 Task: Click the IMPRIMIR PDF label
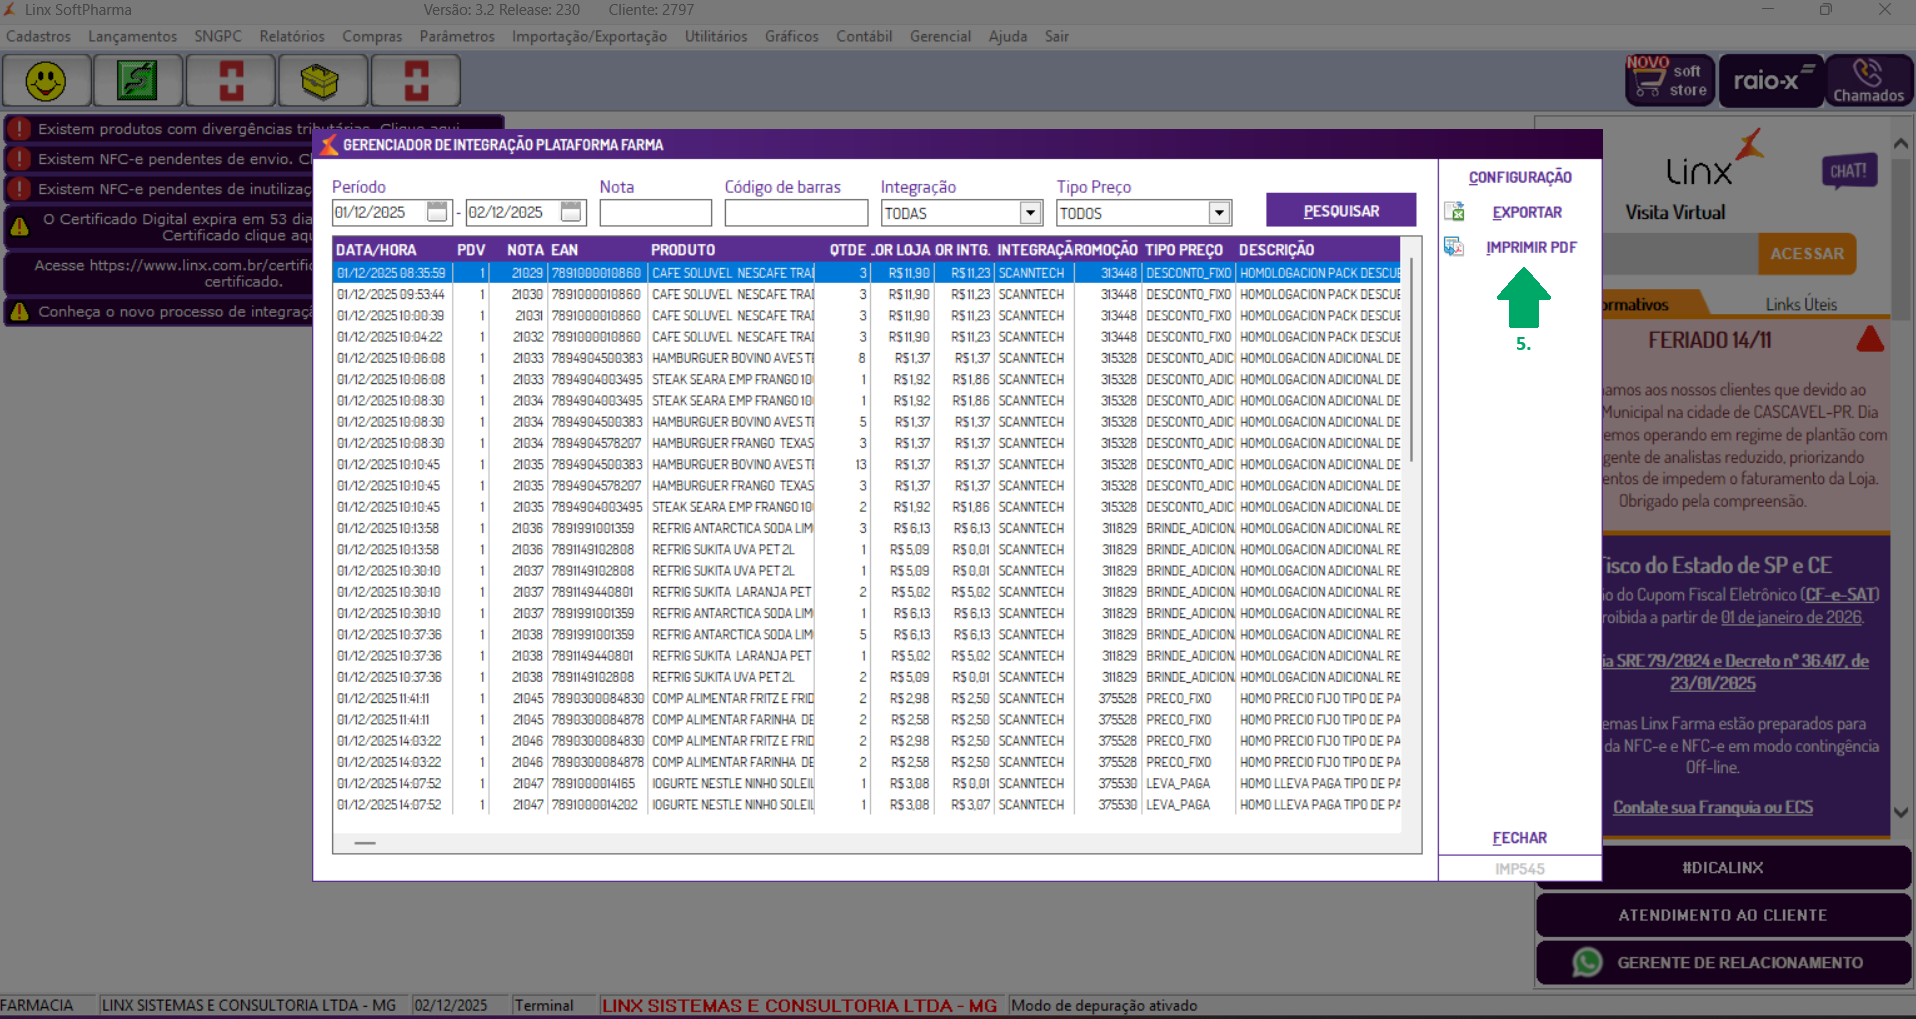pyautogui.click(x=1531, y=247)
